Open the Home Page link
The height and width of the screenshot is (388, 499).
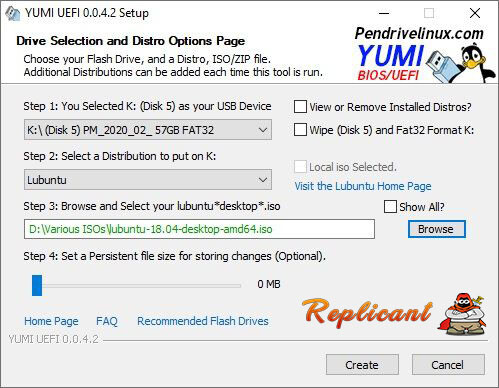[51, 321]
